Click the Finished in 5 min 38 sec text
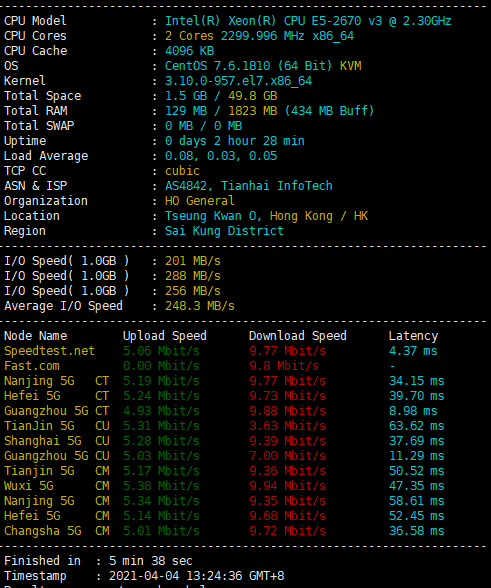491x588 pixels. point(98,561)
